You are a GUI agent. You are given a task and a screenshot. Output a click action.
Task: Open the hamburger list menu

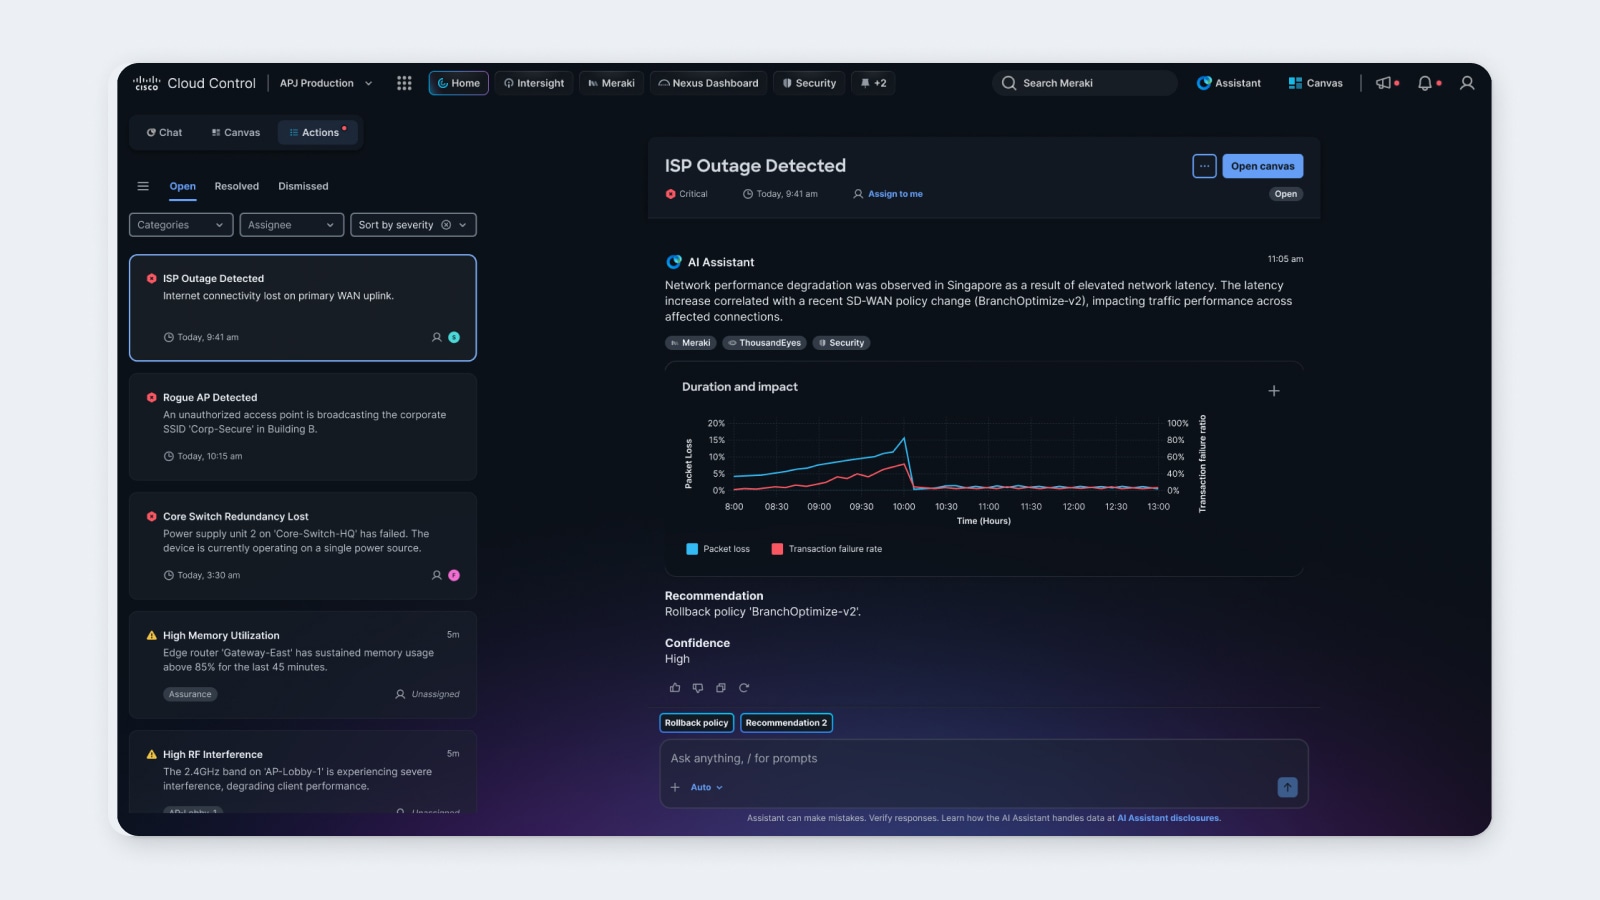tap(143, 186)
